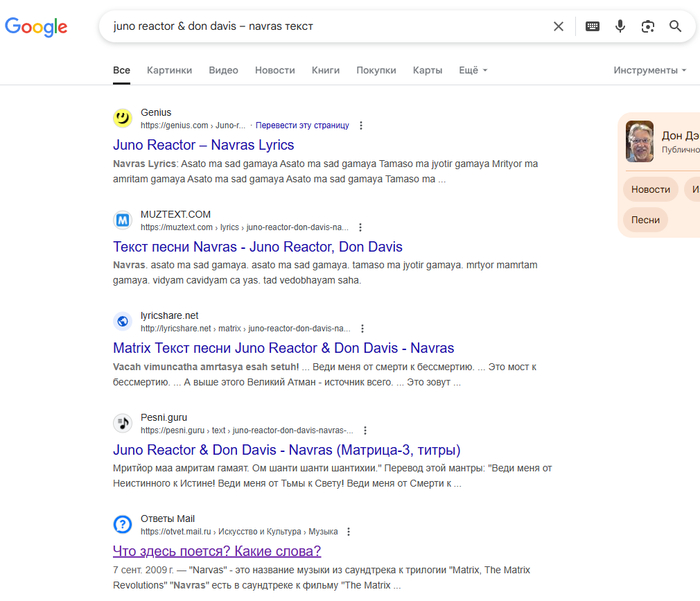
Task: Start voice search with microphone icon
Action: (x=620, y=26)
